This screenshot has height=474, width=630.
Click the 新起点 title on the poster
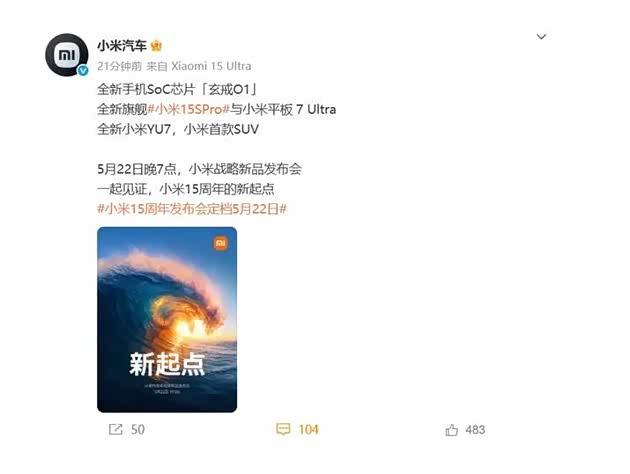click(x=167, y=364)
